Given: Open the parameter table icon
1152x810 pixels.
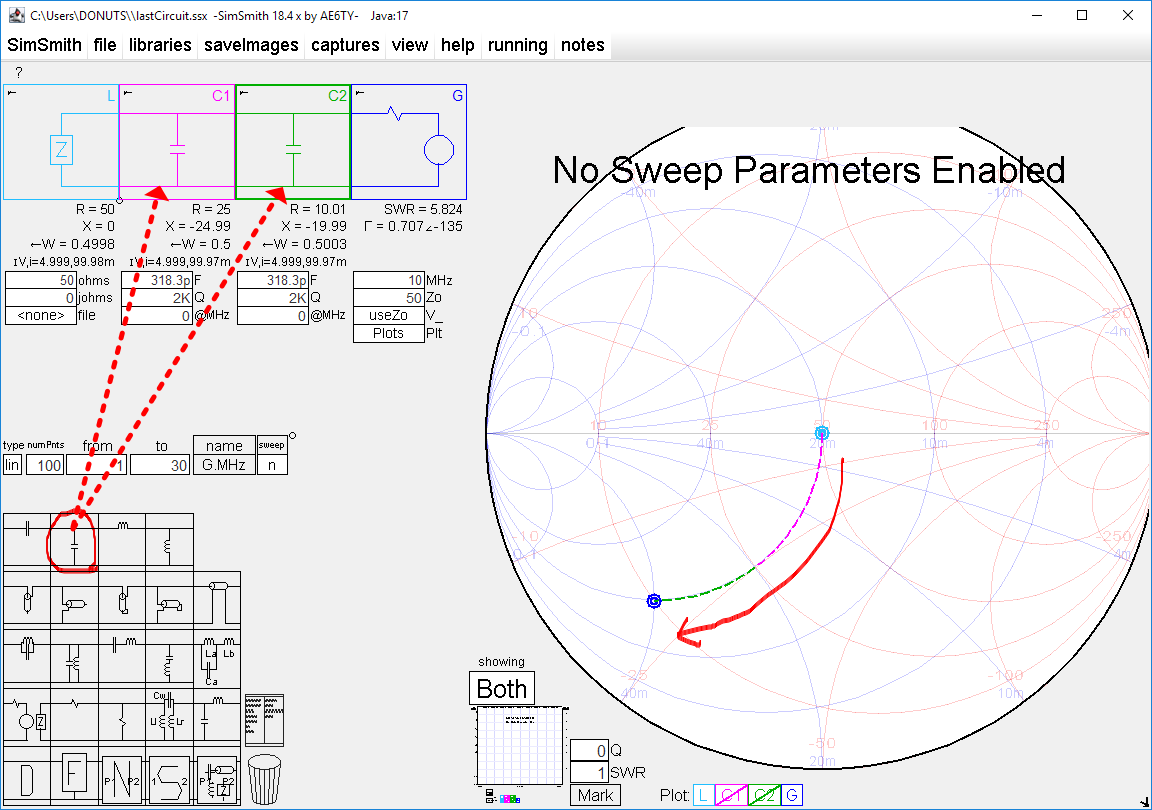Looking at the screenshot, I should (x=264, y=720).
